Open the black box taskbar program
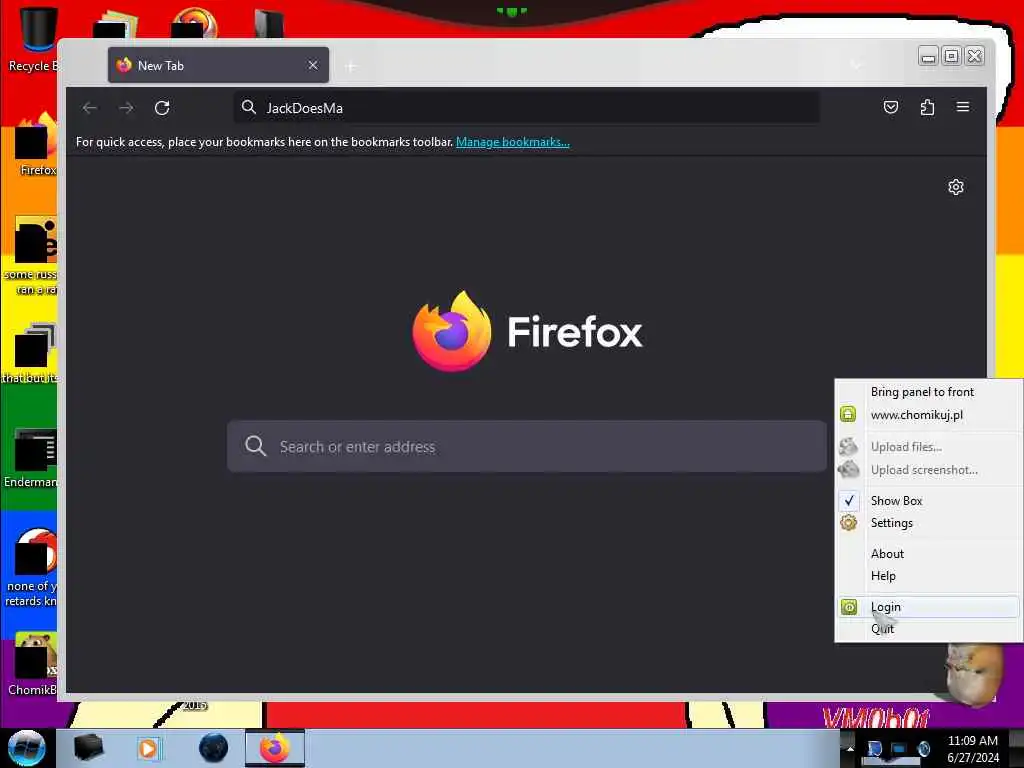This screenshot has width=1024, height=768. 88,748
